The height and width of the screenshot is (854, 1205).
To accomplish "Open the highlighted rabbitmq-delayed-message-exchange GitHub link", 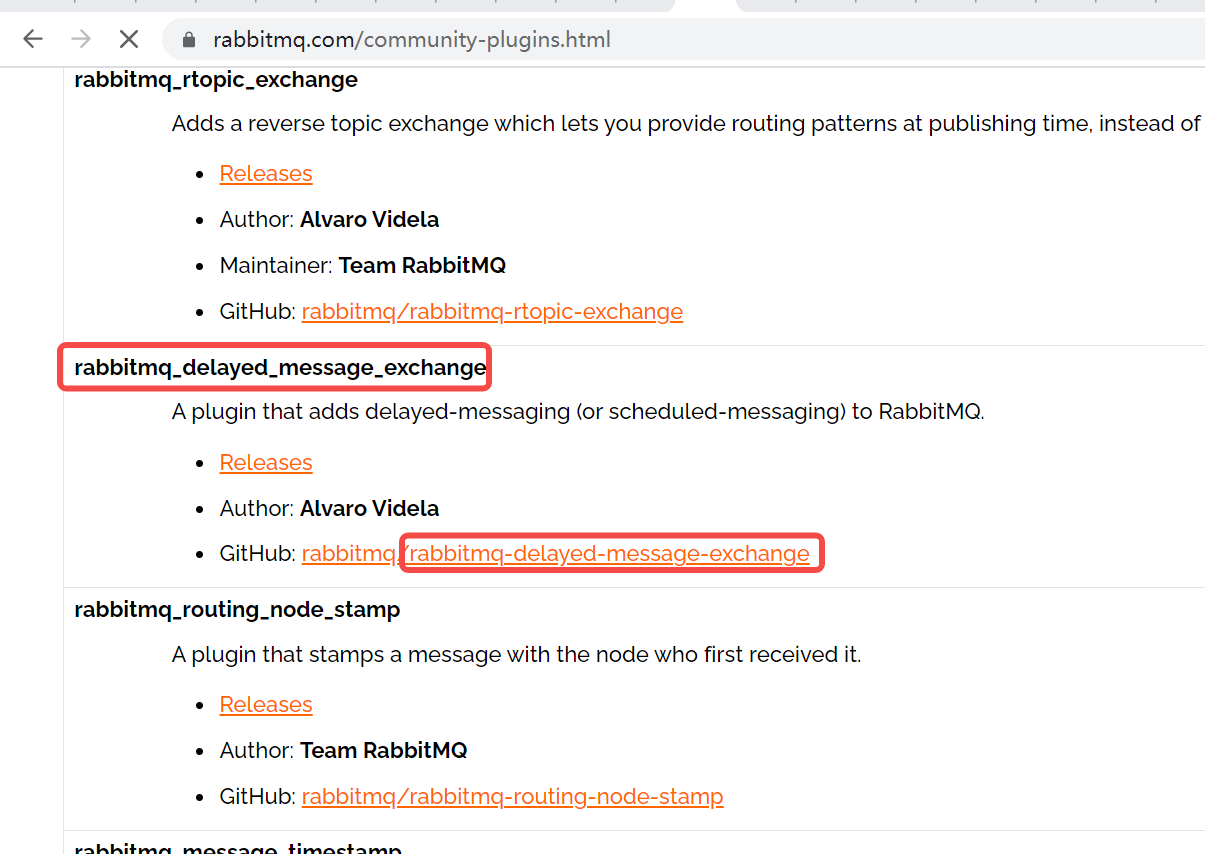I will tap(611, 553).
